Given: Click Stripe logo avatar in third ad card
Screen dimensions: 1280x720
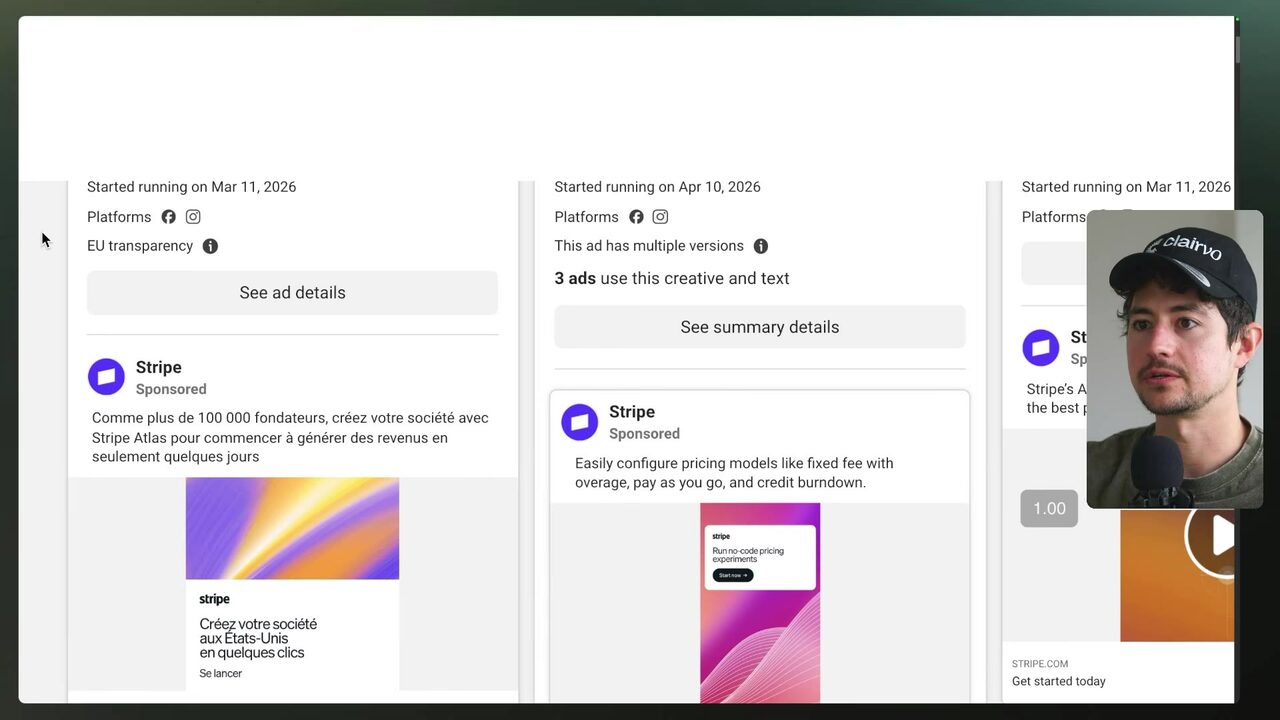Looking at the screenshot, I should click(x=1040, y=348).
